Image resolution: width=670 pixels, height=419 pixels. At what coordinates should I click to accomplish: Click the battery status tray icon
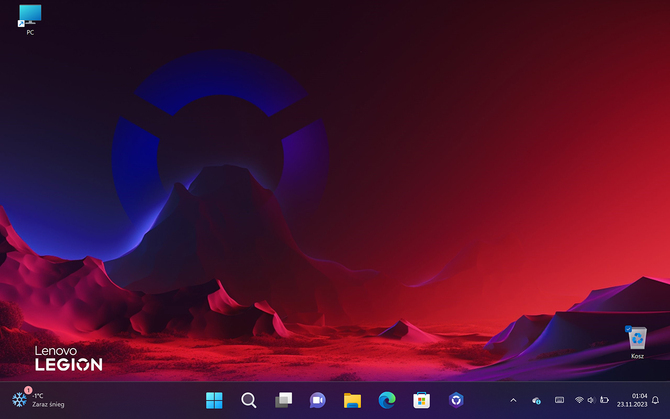[604, 400]
